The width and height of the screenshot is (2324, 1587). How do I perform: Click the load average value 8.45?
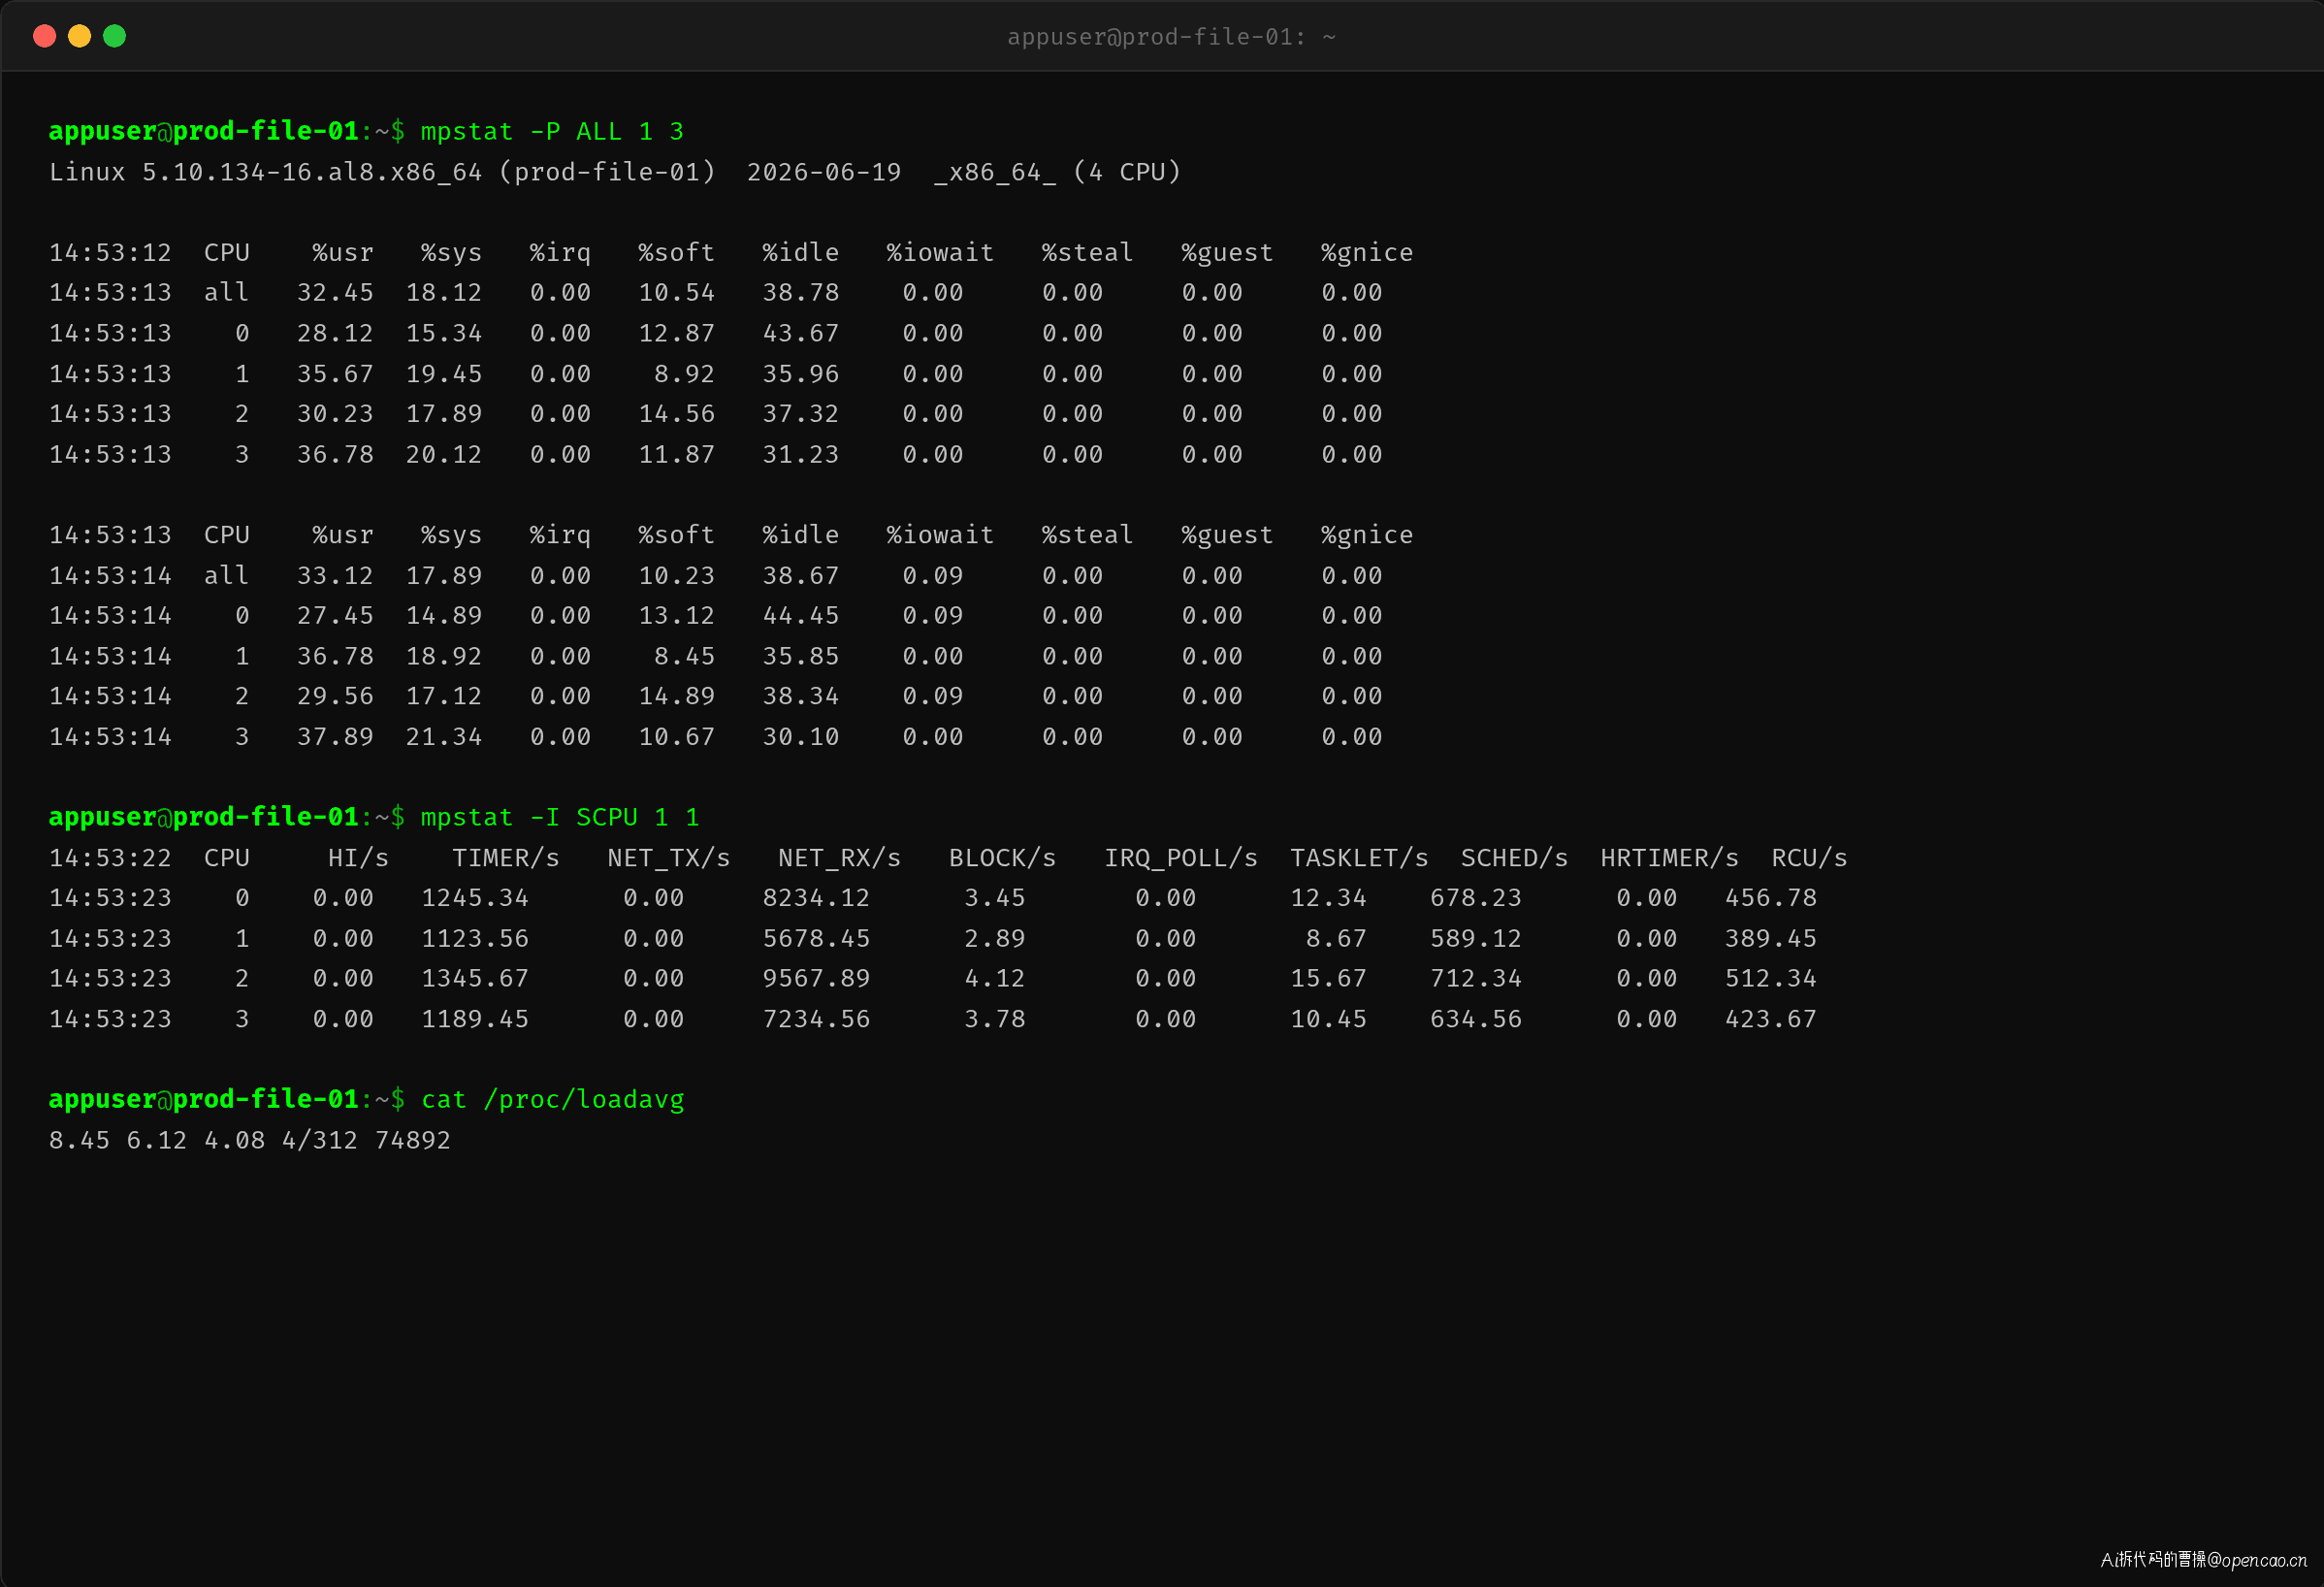(x=80, y=1141)
